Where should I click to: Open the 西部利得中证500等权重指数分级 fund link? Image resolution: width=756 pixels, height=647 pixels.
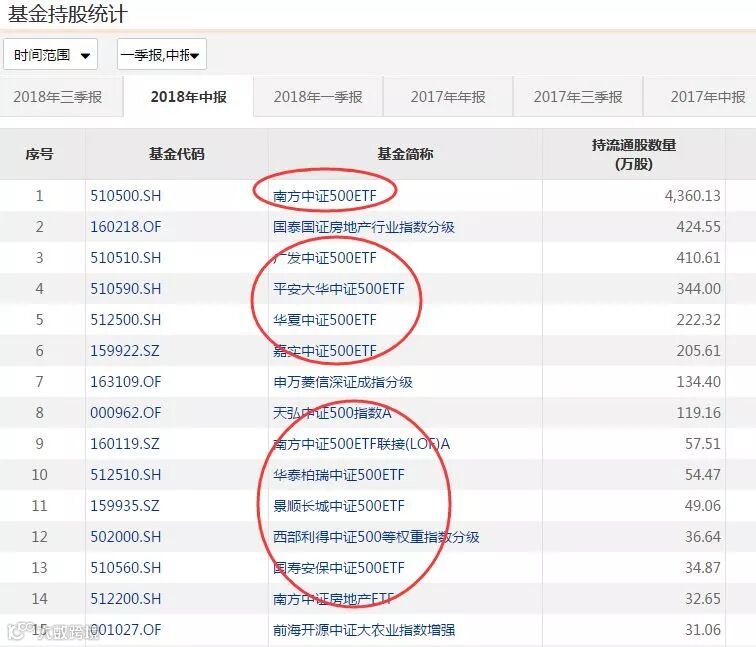[376, 537]
